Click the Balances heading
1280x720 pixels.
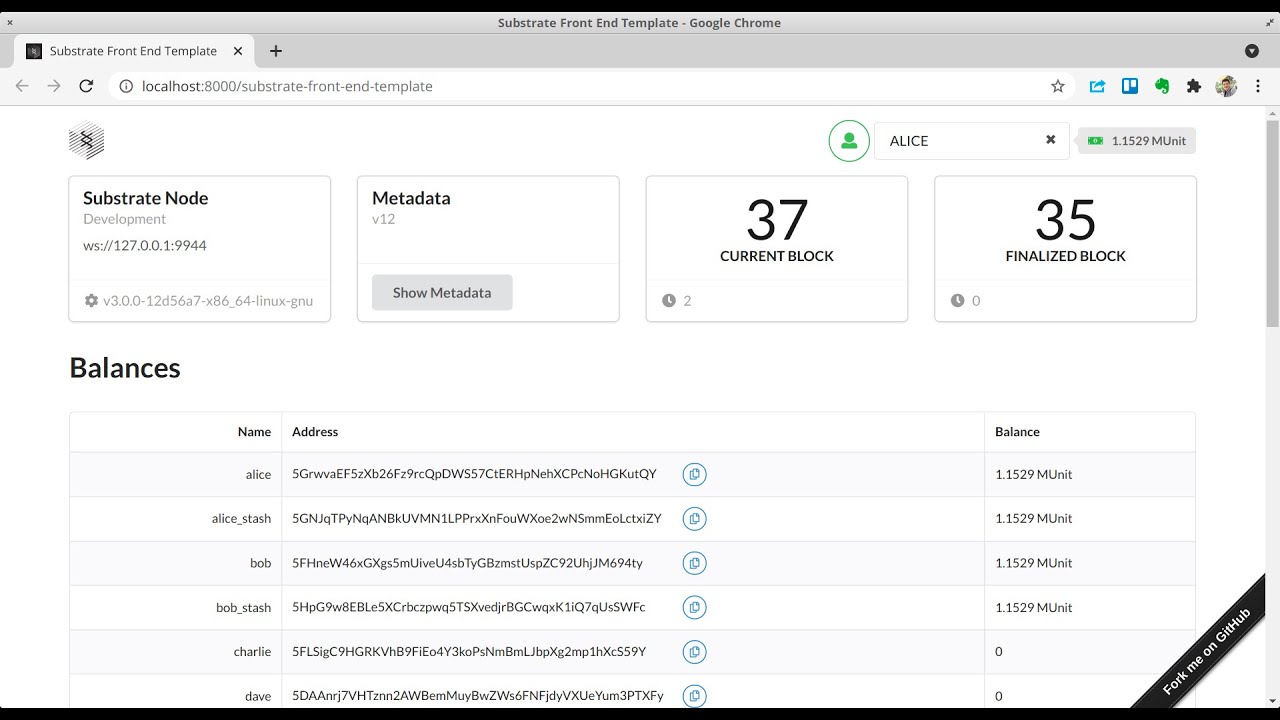(x=125, y=368)
